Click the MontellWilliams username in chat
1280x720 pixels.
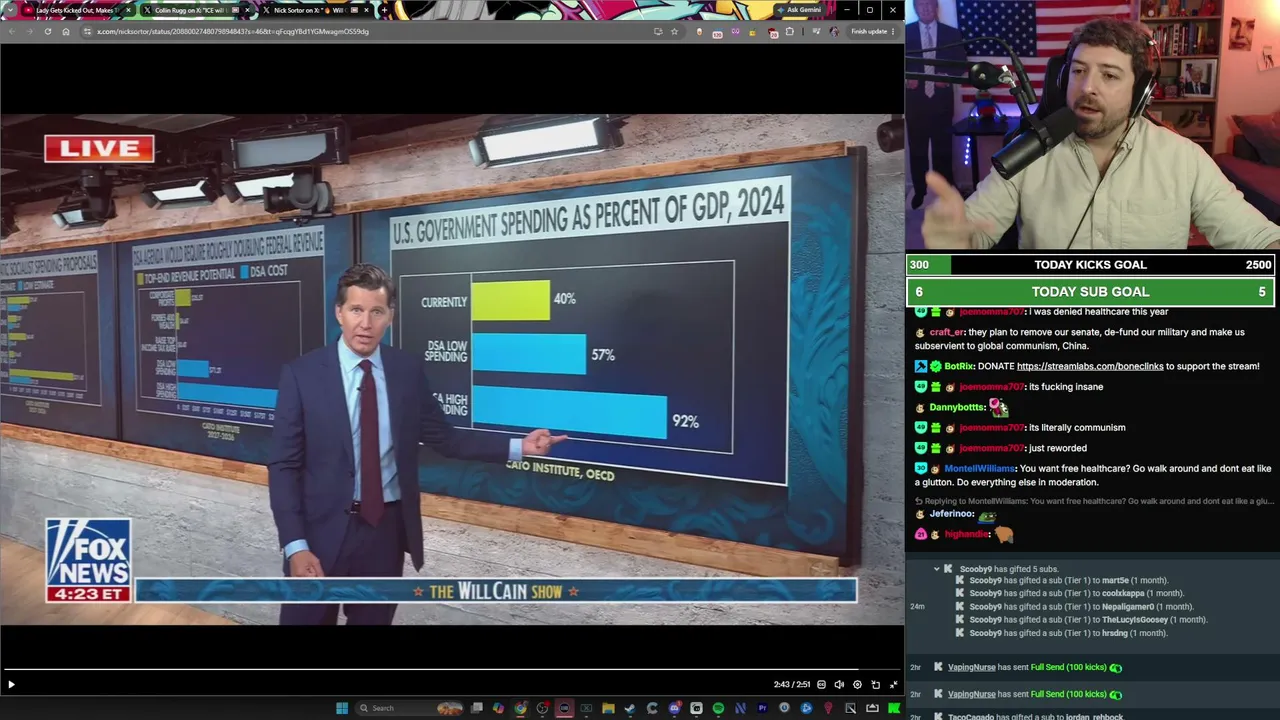979,468
